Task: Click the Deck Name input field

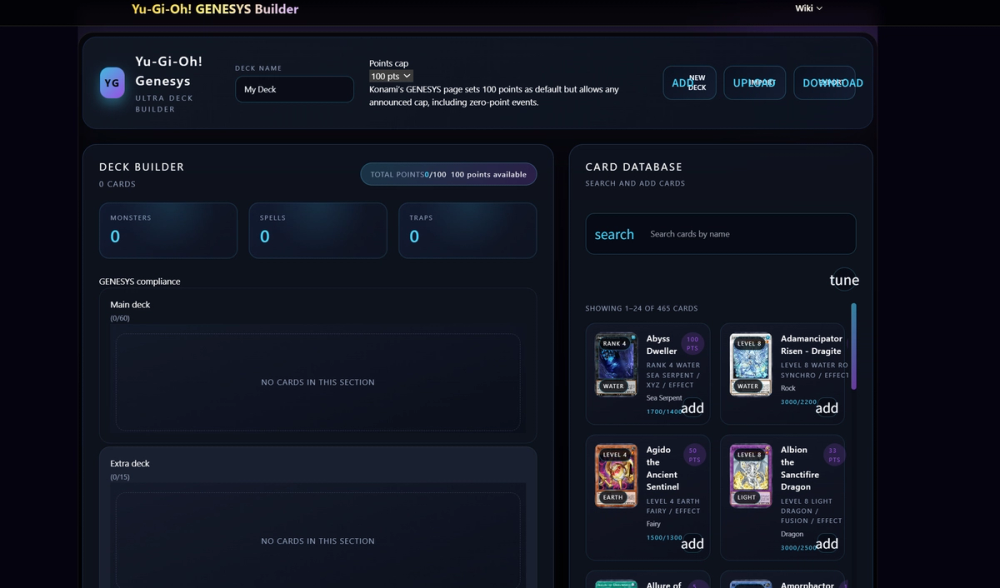Action: pos(295,89)
